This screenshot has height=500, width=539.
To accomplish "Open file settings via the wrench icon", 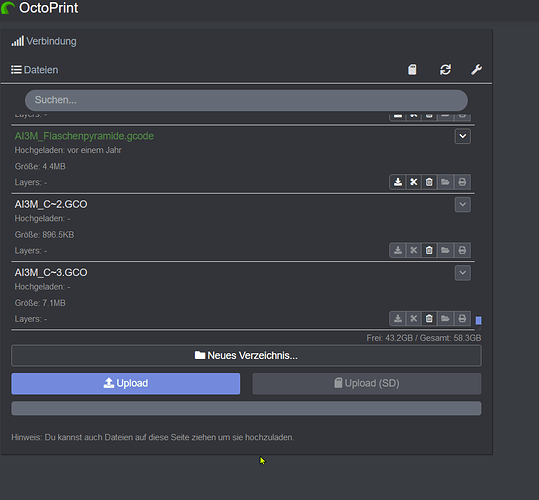I will pyautogui.click(x=476, y=70).
